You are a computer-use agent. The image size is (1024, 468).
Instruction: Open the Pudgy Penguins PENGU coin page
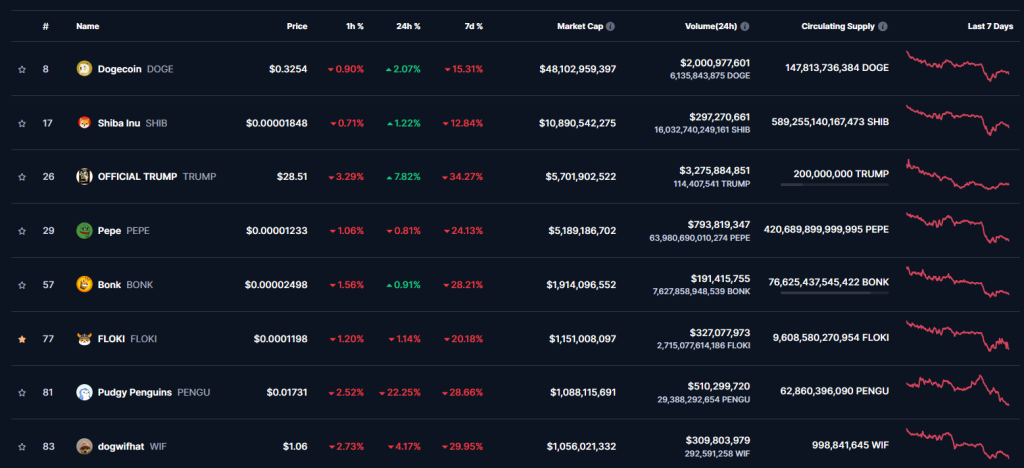pyautogui.click(x=153, y=392)
